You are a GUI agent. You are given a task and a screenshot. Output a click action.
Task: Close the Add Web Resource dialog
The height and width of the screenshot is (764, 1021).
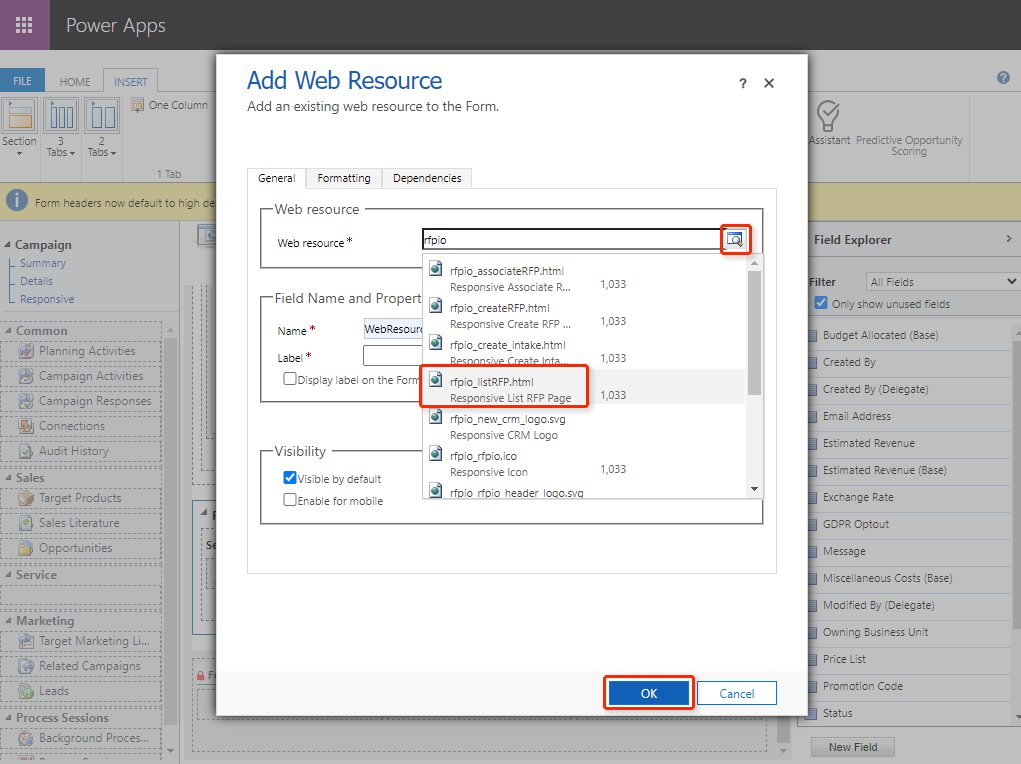769,83
